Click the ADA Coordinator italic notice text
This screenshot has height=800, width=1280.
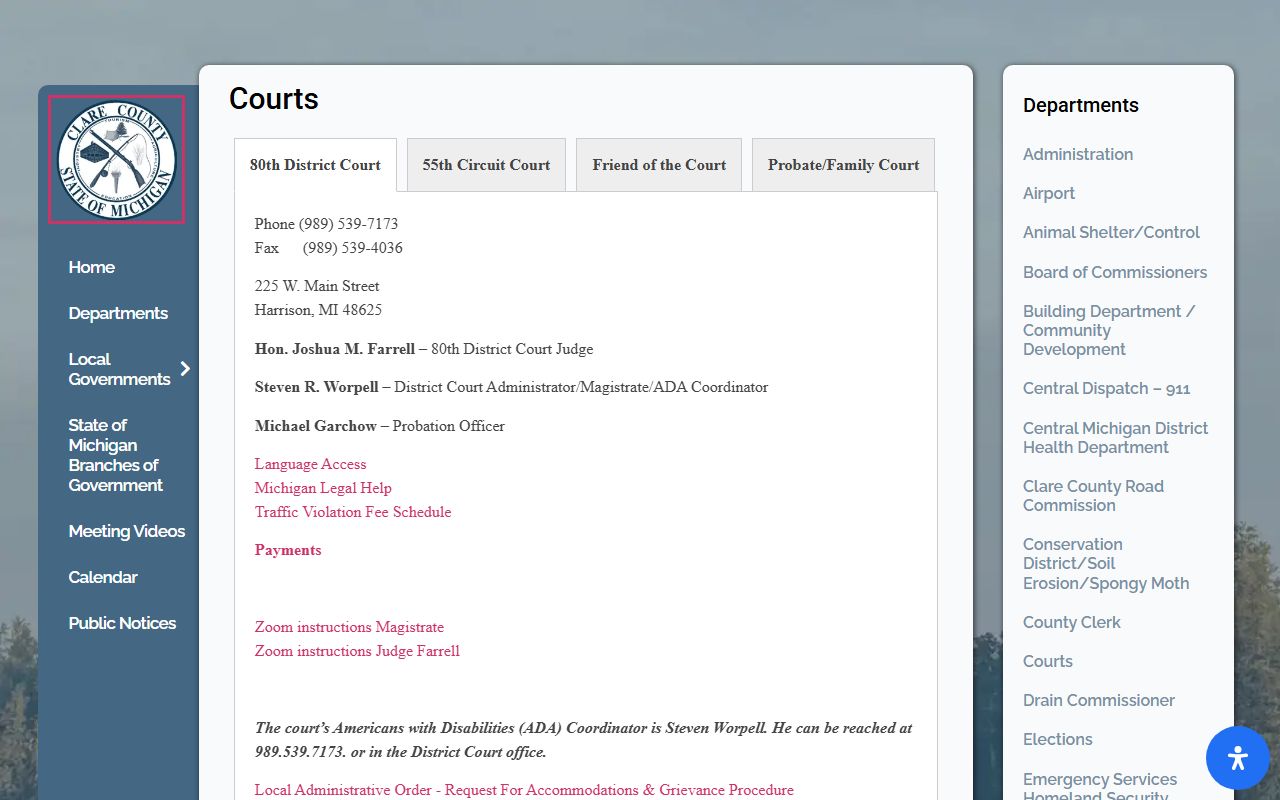point(583,740)
